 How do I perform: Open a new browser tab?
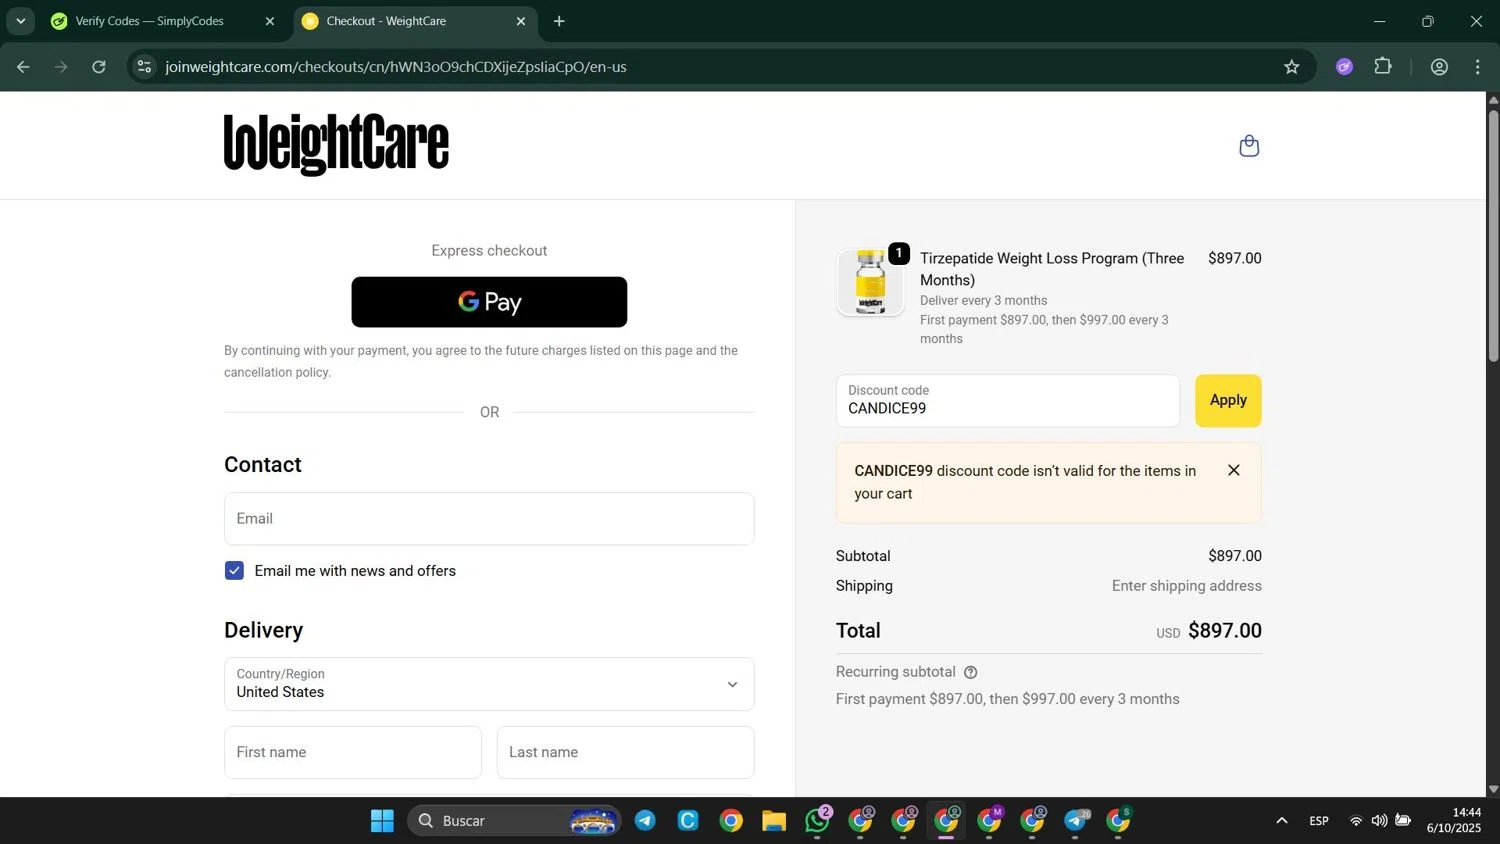click(x=559, y=21)
